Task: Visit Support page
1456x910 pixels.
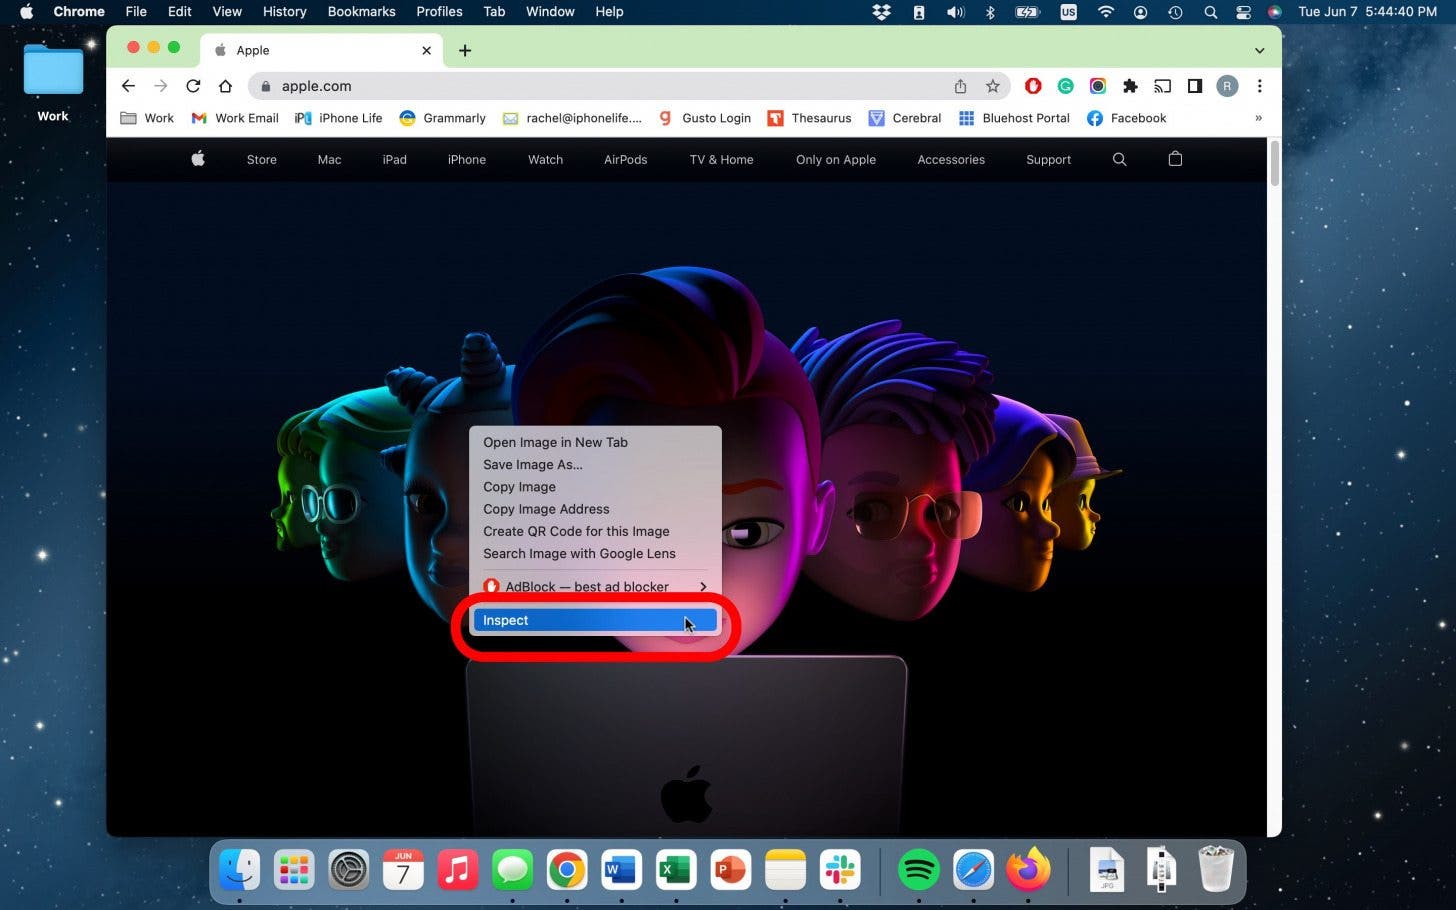Action: coord(1048,160)
